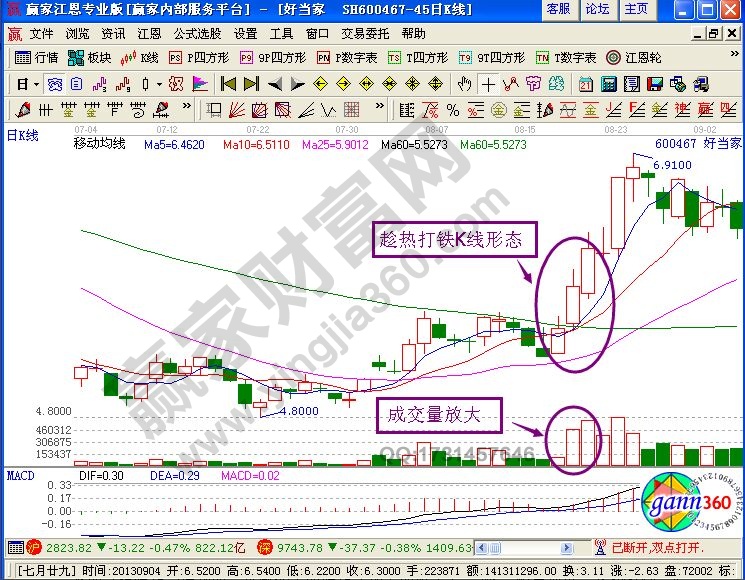This screenshot has width=745, height=580.
Task: Expand the candlestick style dropdown arrow
Action: pyautogui.click(x=158, y=83)
